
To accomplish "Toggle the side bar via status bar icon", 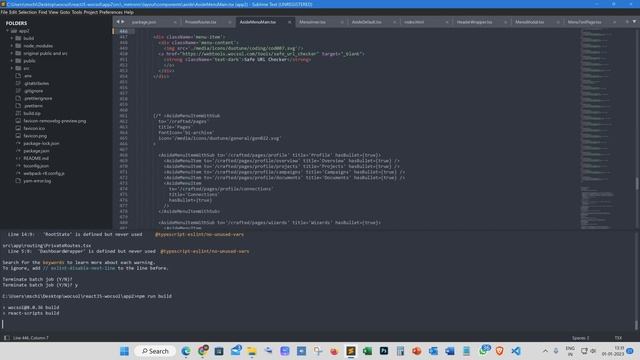I will [x=6, y=338].
